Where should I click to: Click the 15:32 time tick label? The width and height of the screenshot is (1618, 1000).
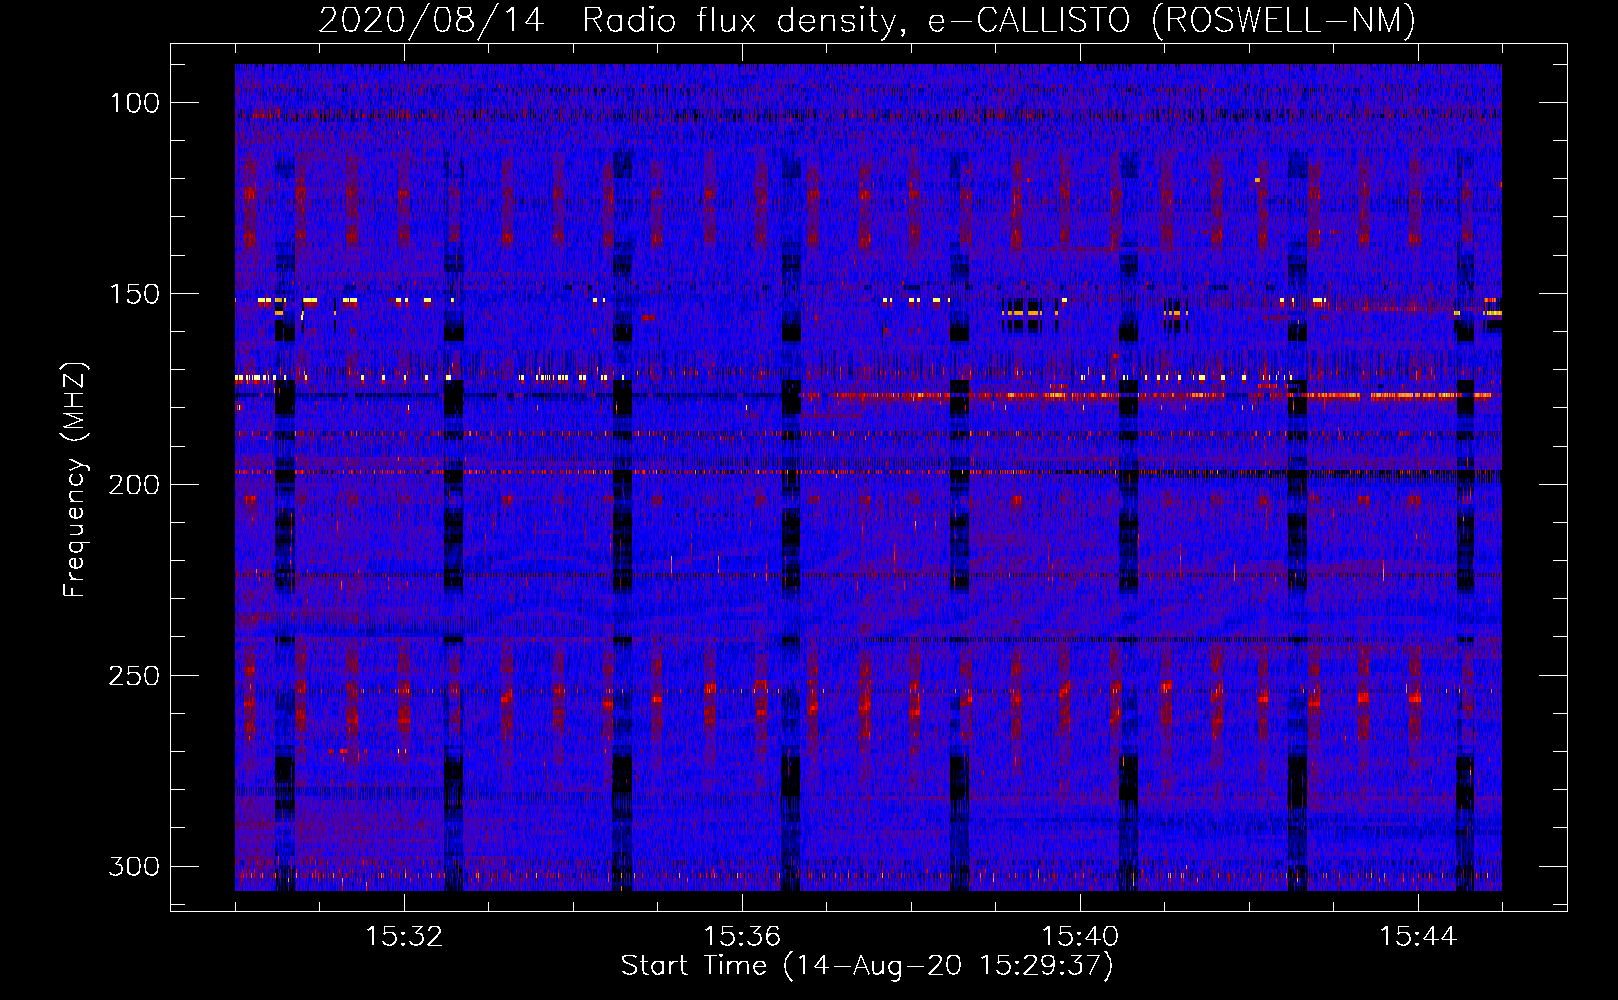pos(404,937)
